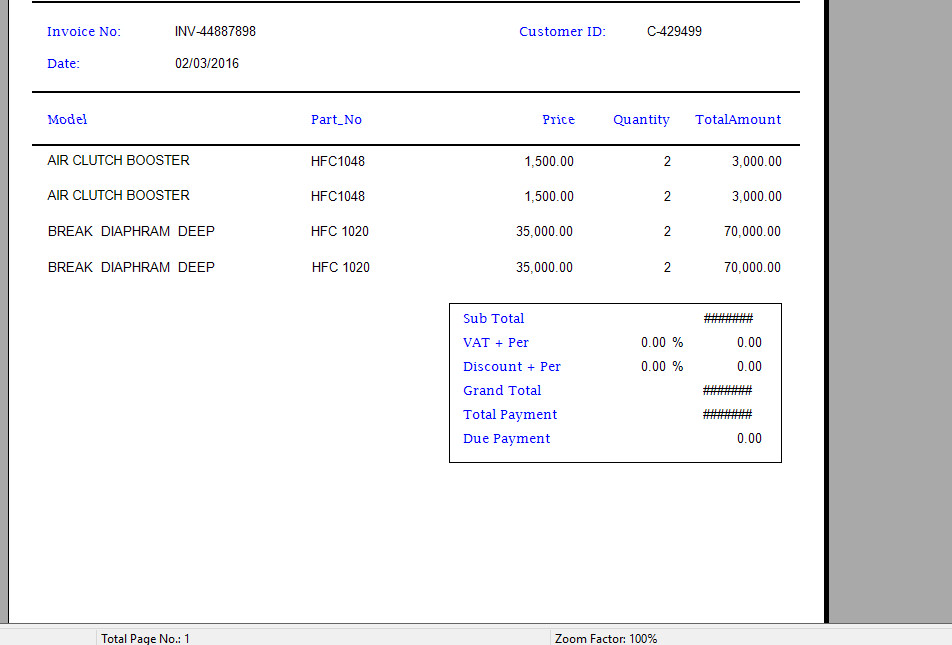Screen dimensions: 952x645
Task: Select the date 02/03/2016
Action: 206,64
